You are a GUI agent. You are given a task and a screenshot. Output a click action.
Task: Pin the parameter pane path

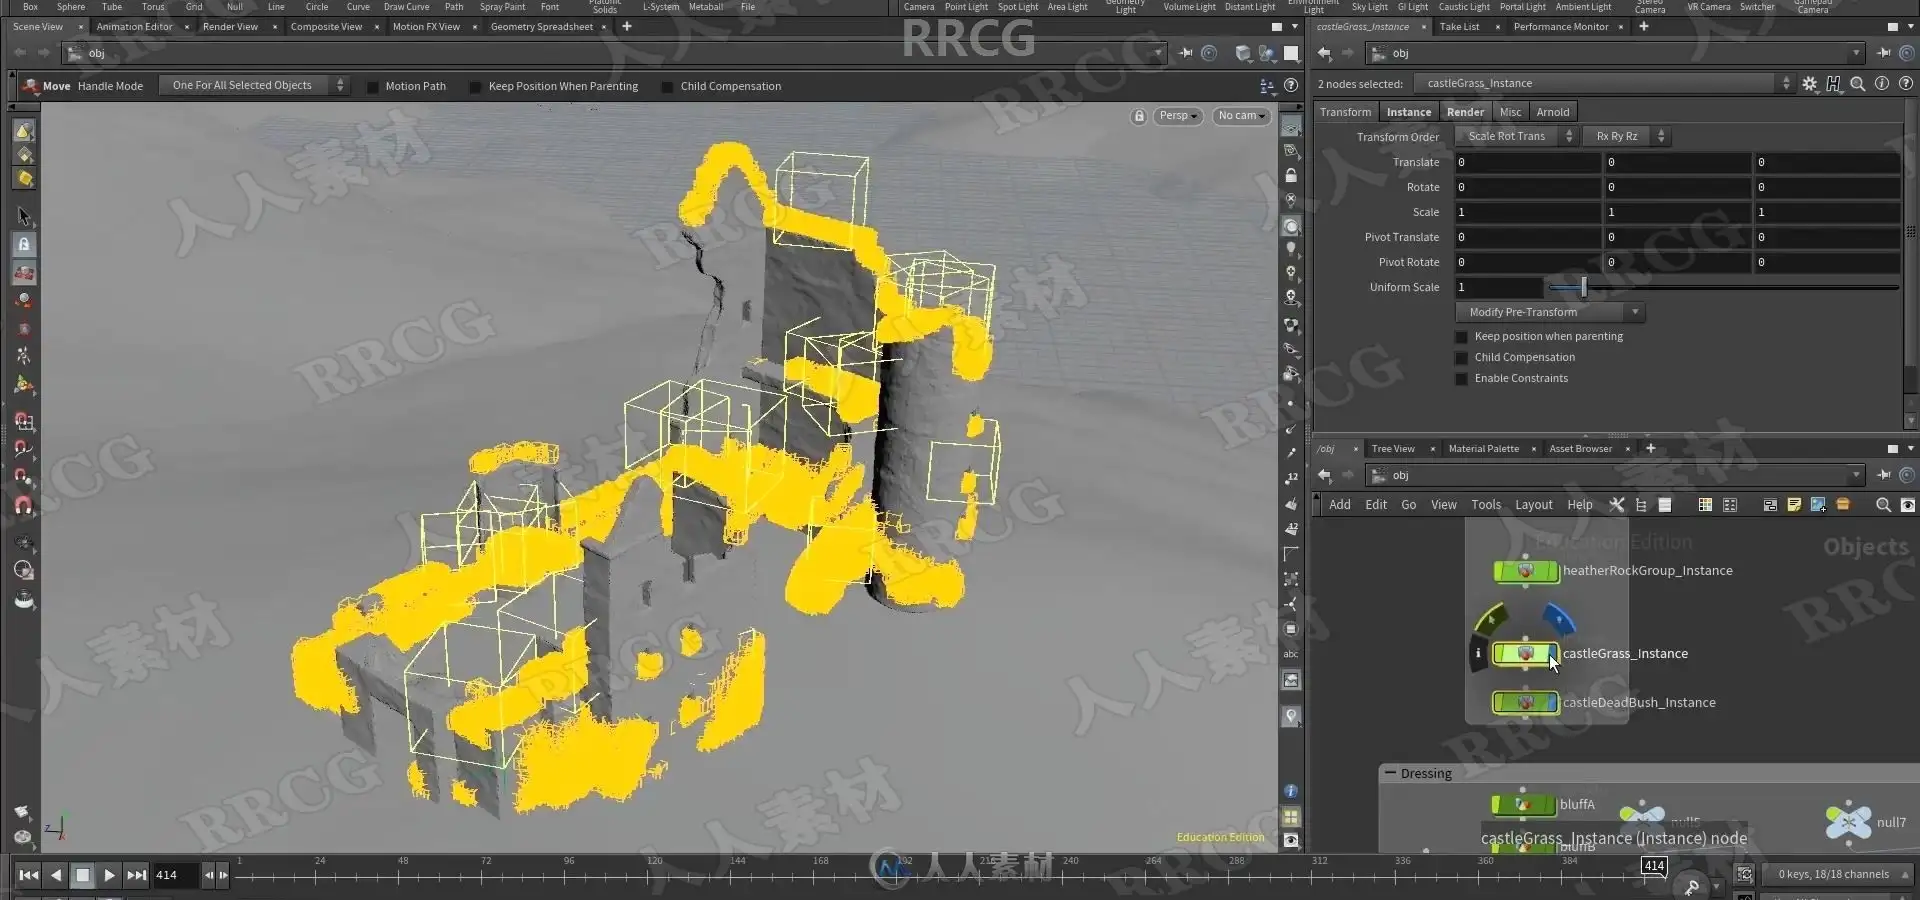tap(1884, 53)
